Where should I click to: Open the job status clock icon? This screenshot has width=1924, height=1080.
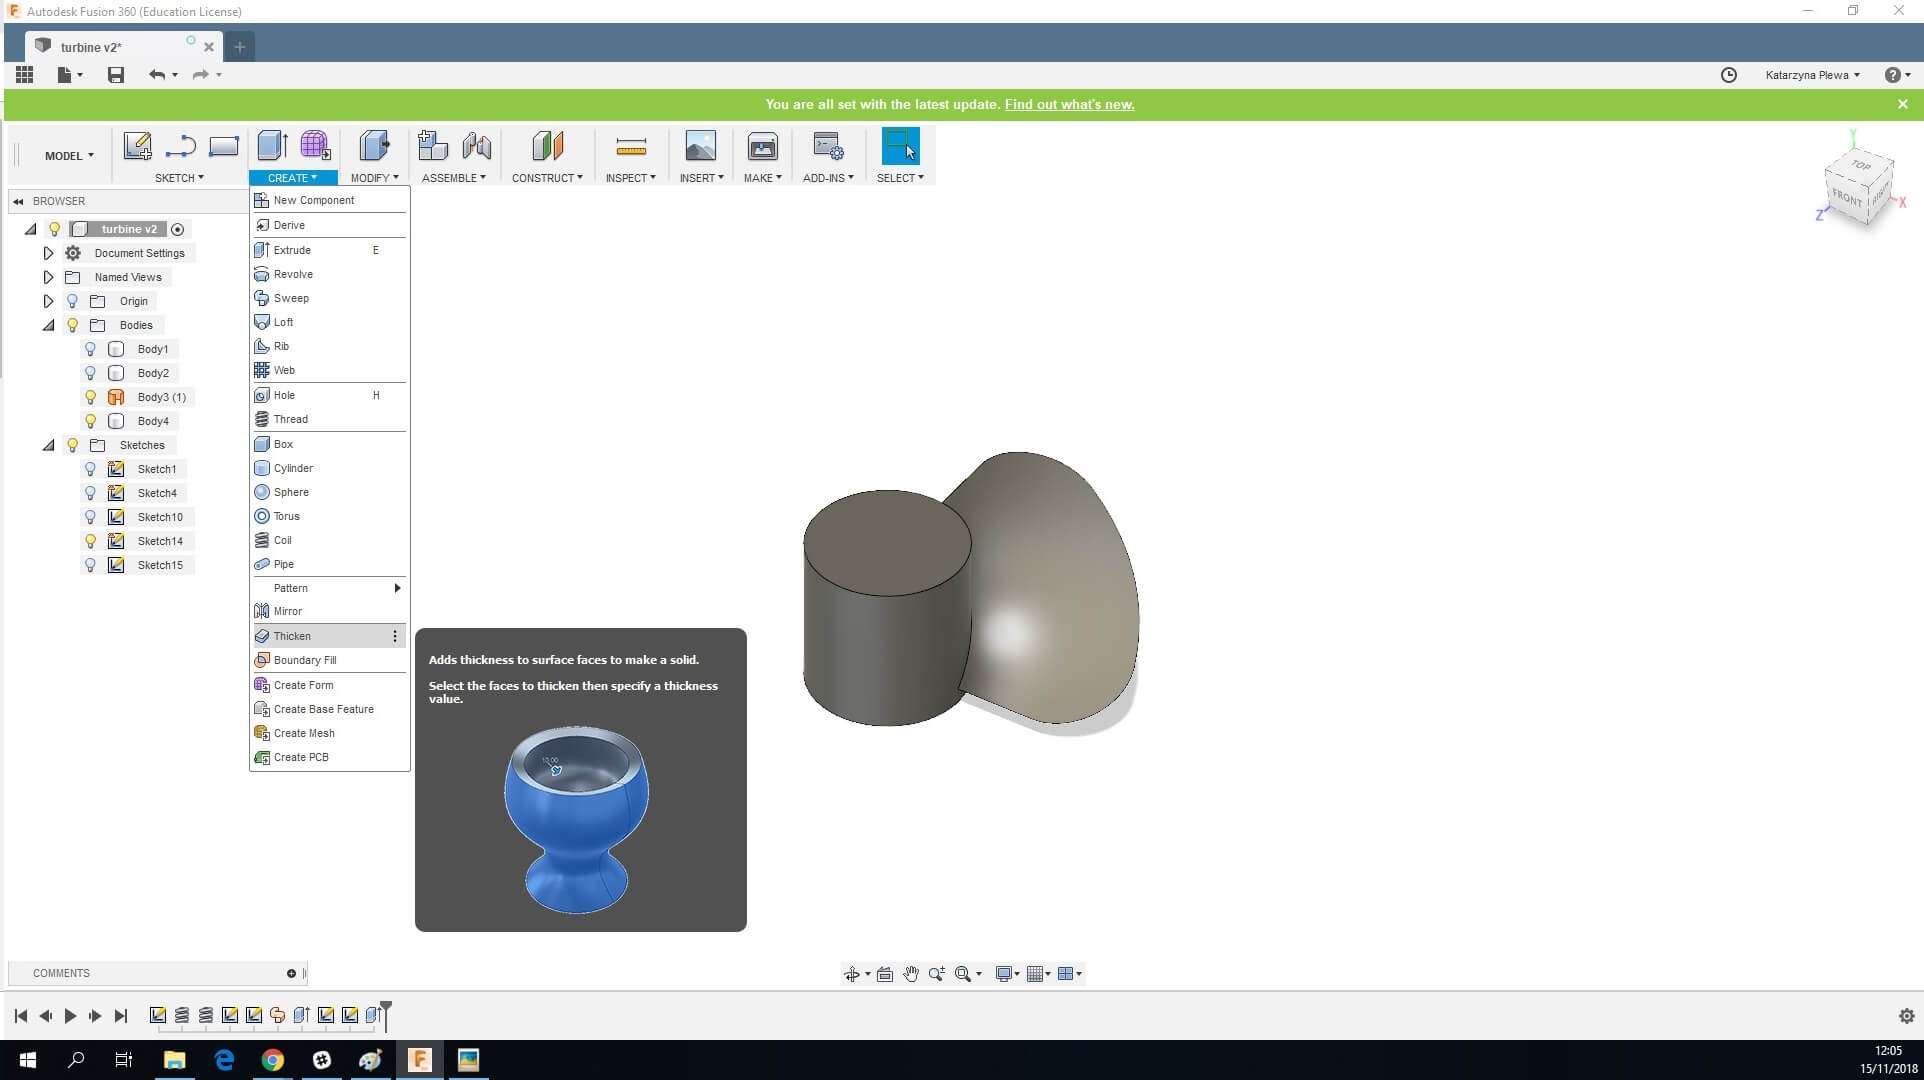pos(1729,75)
